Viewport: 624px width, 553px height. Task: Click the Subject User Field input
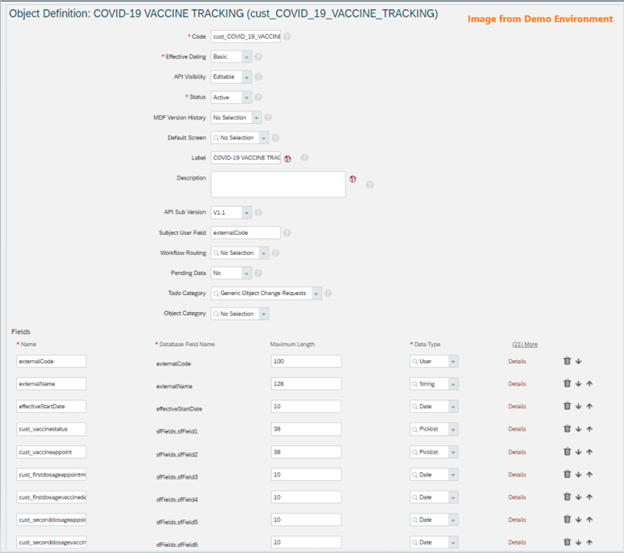pos(245,232)
